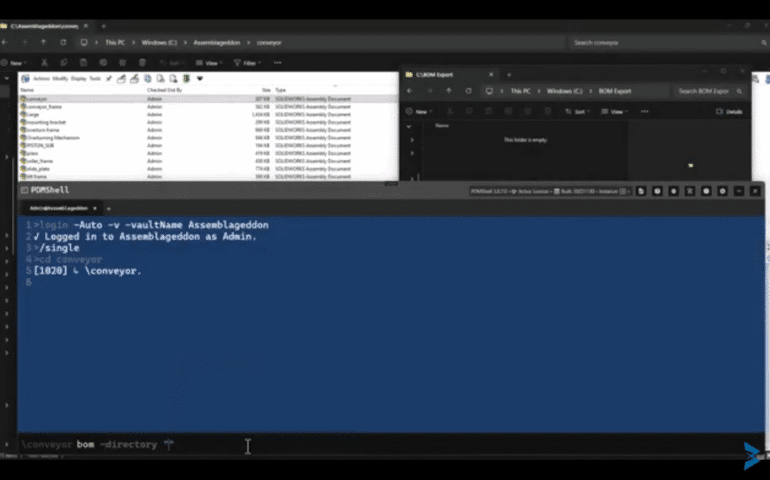The height and width of the screenshot is (480, 770).
Task: Click the pin icon in PDM toolbar
Action: pyautogui.click(x=109, y=79)
